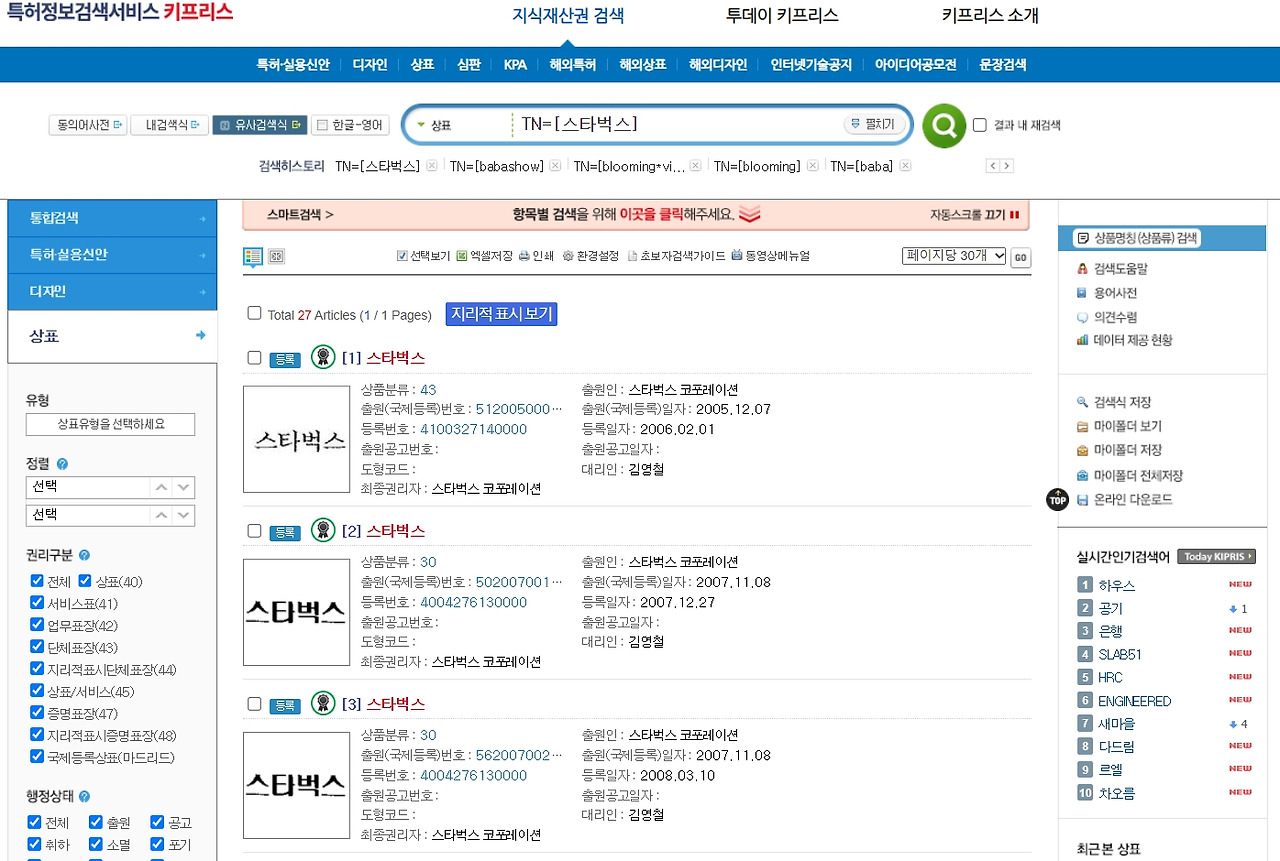The image size is (1280, 861).
Task: Open the 동영상메뉴얼 video manual
Action: tap(770, 256)
